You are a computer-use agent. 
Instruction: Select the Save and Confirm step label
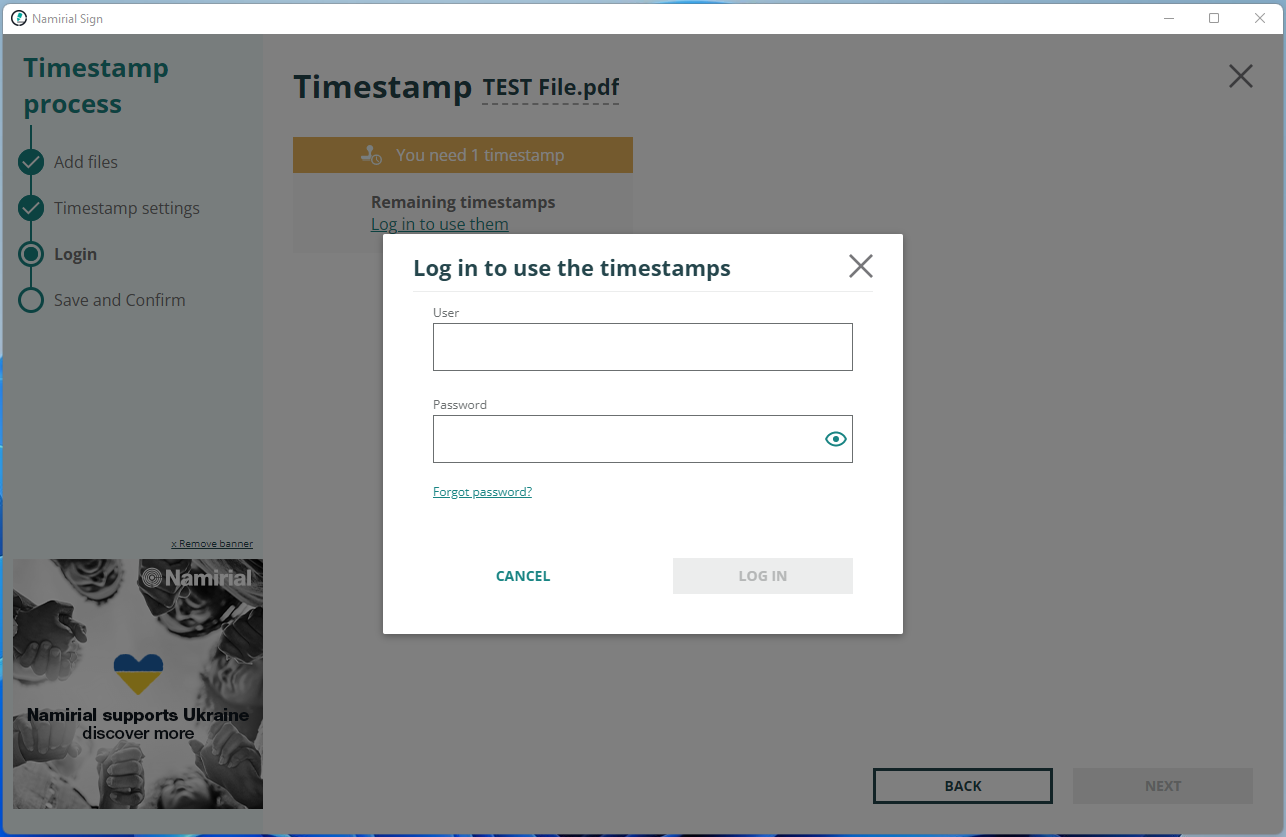pyautogui.click(x=120, y=300)
